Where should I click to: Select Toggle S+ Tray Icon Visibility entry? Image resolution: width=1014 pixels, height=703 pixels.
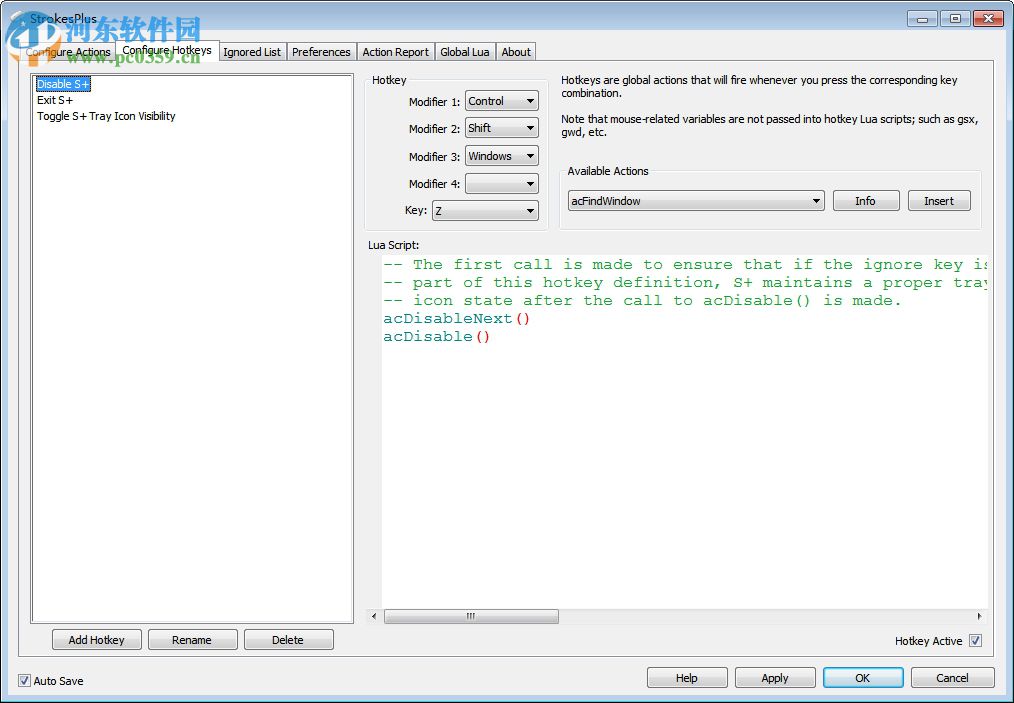click(106, 116)
